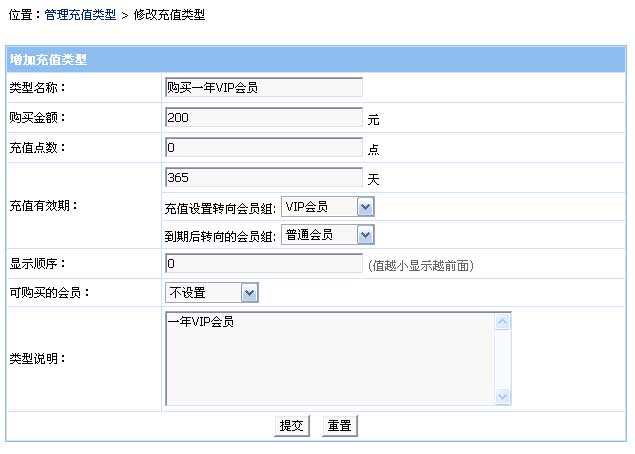This screenshot has width=635, height=454.
Task: Click the textarea scrollbar down arrow
Action: pyautogui.click(x=503, y=397)
